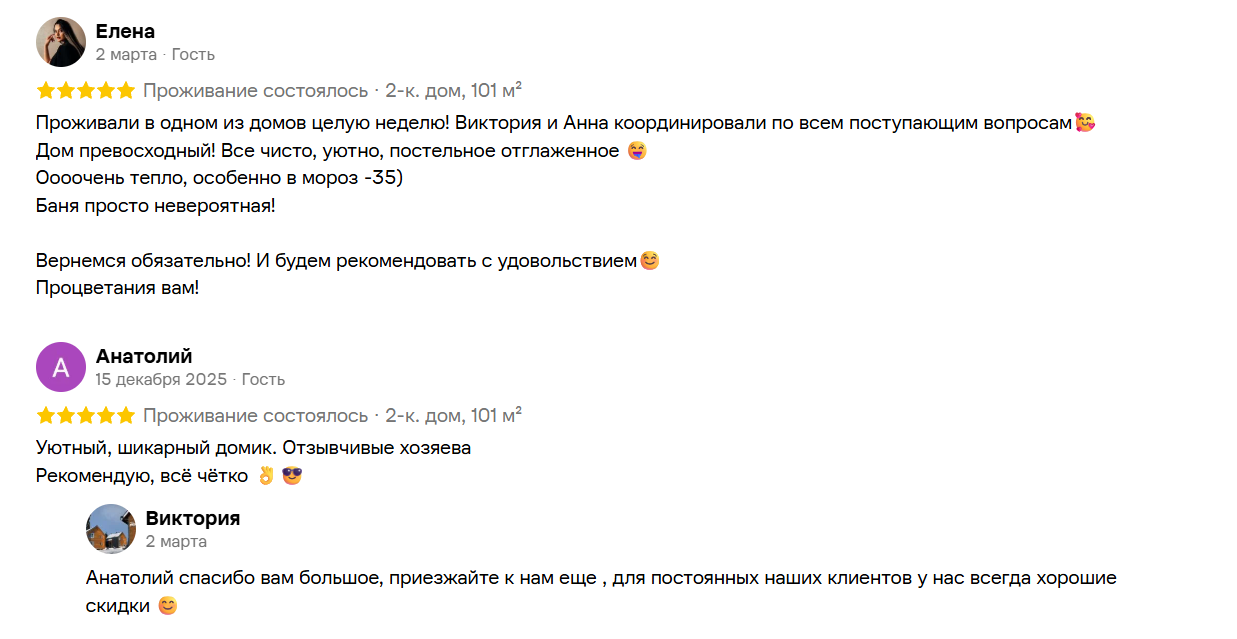Click Анатолий's Проживание состоялось status text

256,416
